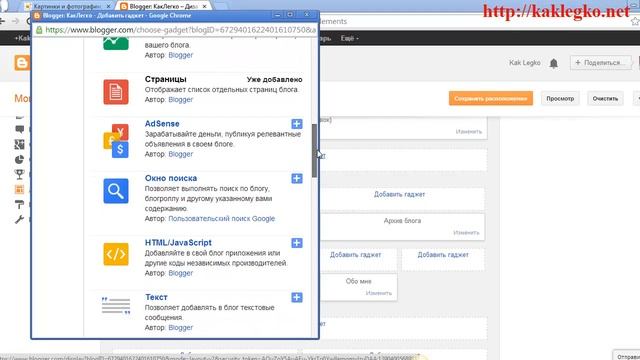Click Изменить link under Архив блога

466,233
